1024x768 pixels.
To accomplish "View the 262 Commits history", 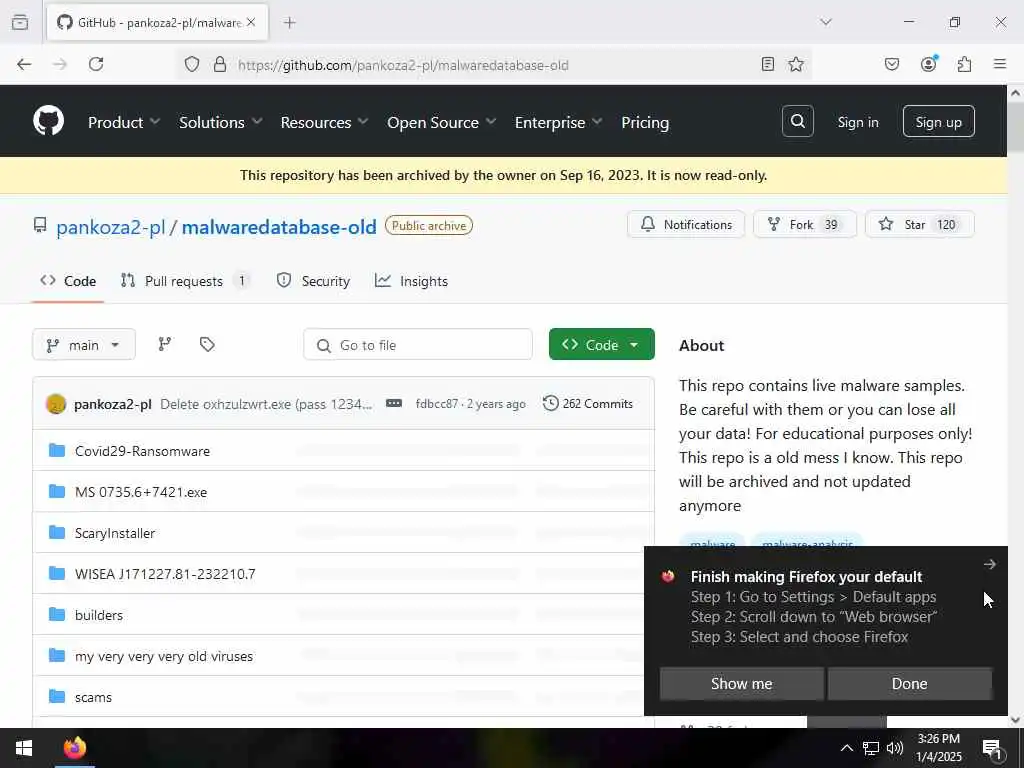I will tap(588, 404).
